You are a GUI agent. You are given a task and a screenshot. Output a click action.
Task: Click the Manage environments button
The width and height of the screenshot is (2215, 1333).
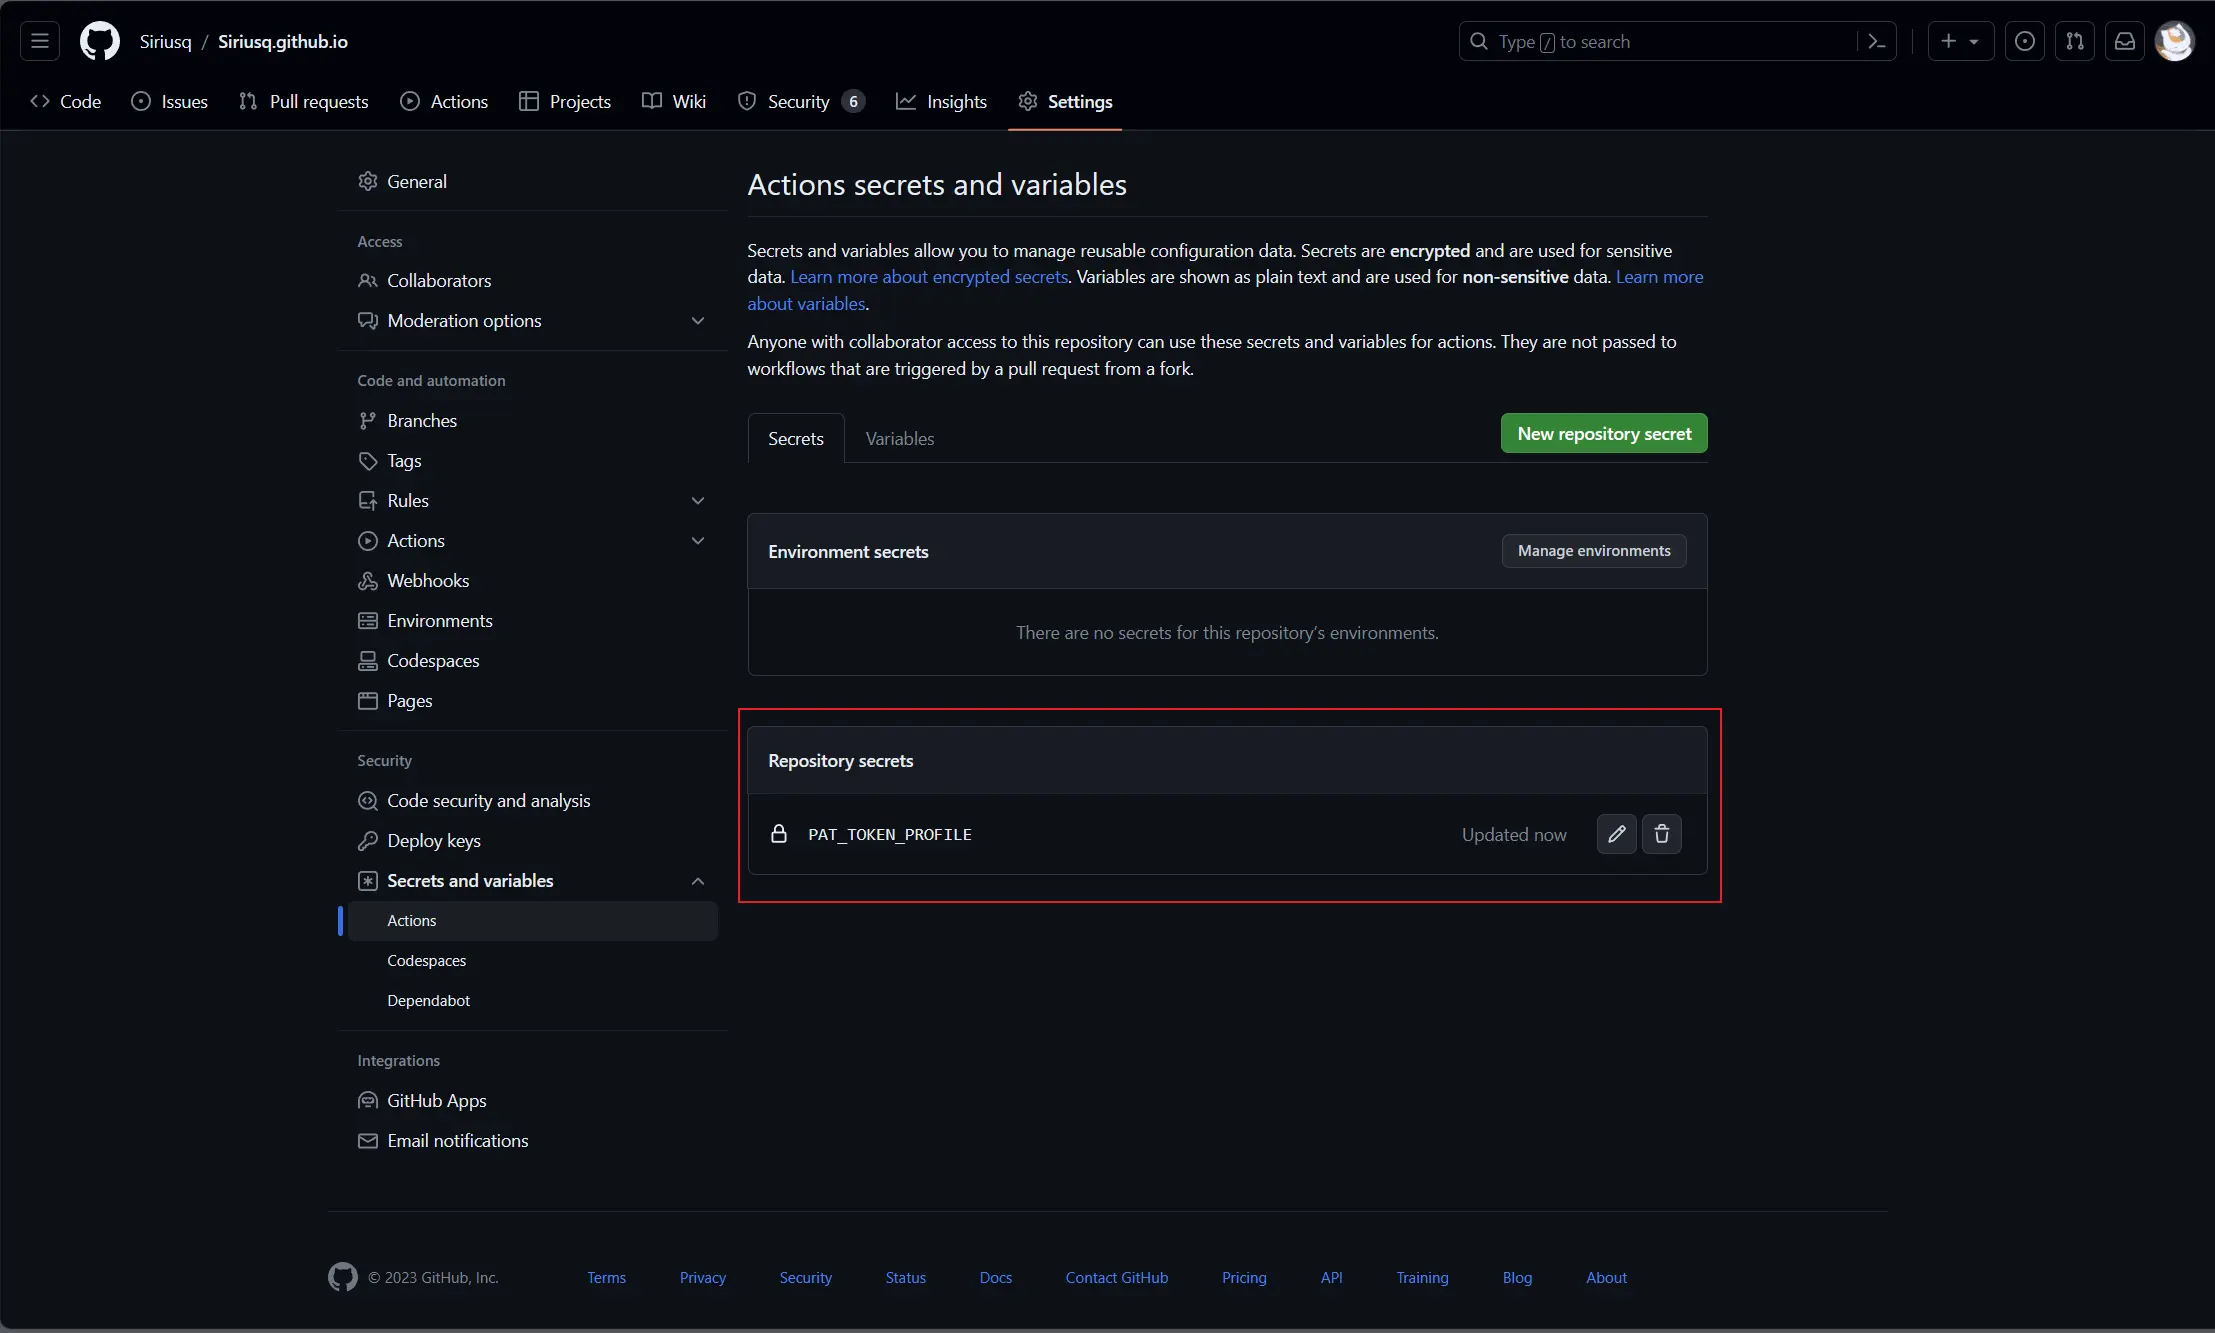tap(1594, 551)
